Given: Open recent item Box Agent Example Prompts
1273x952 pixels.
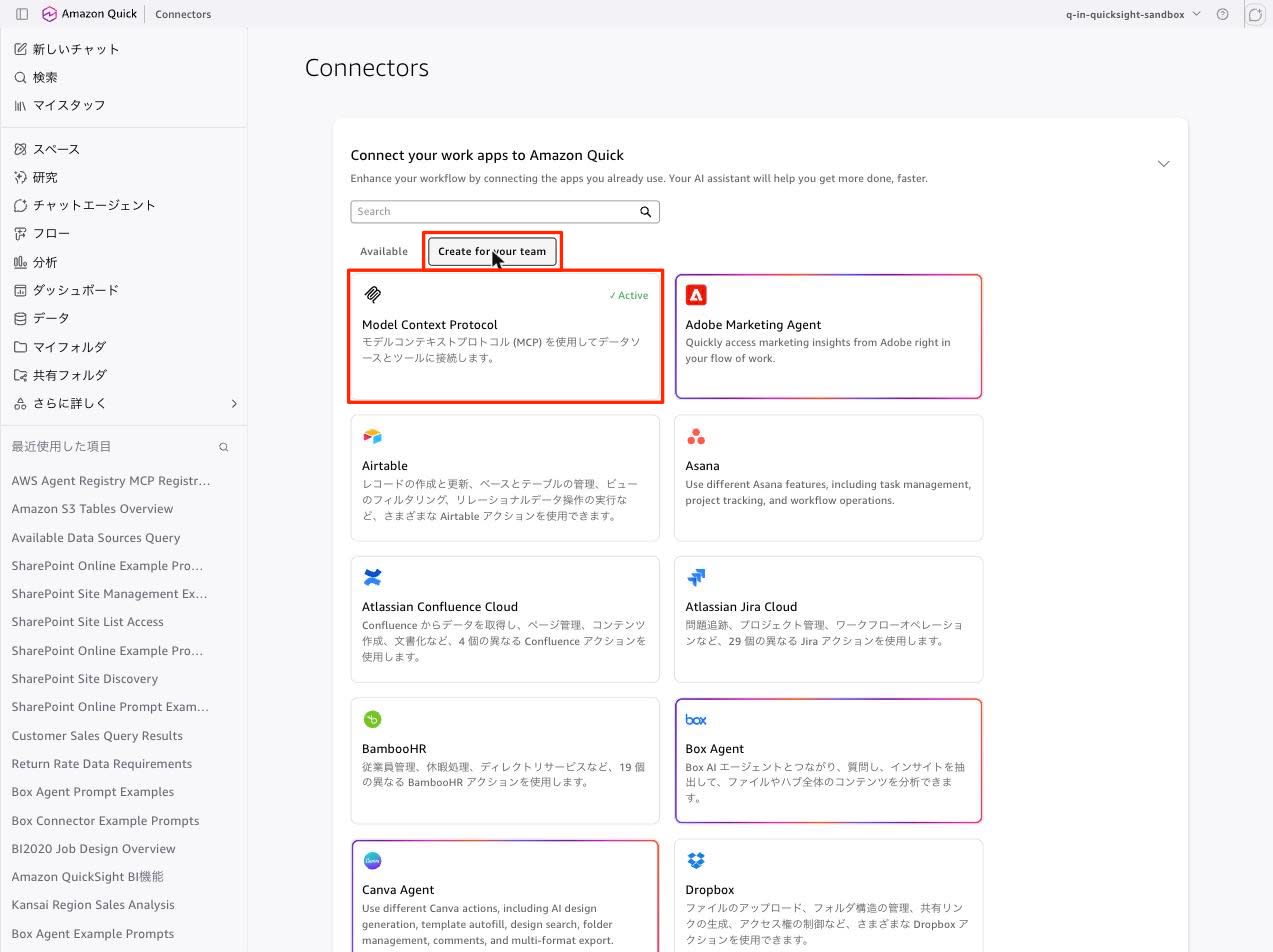Looking at the screenshot, I should pyautogui.click(x=92, y=934).
